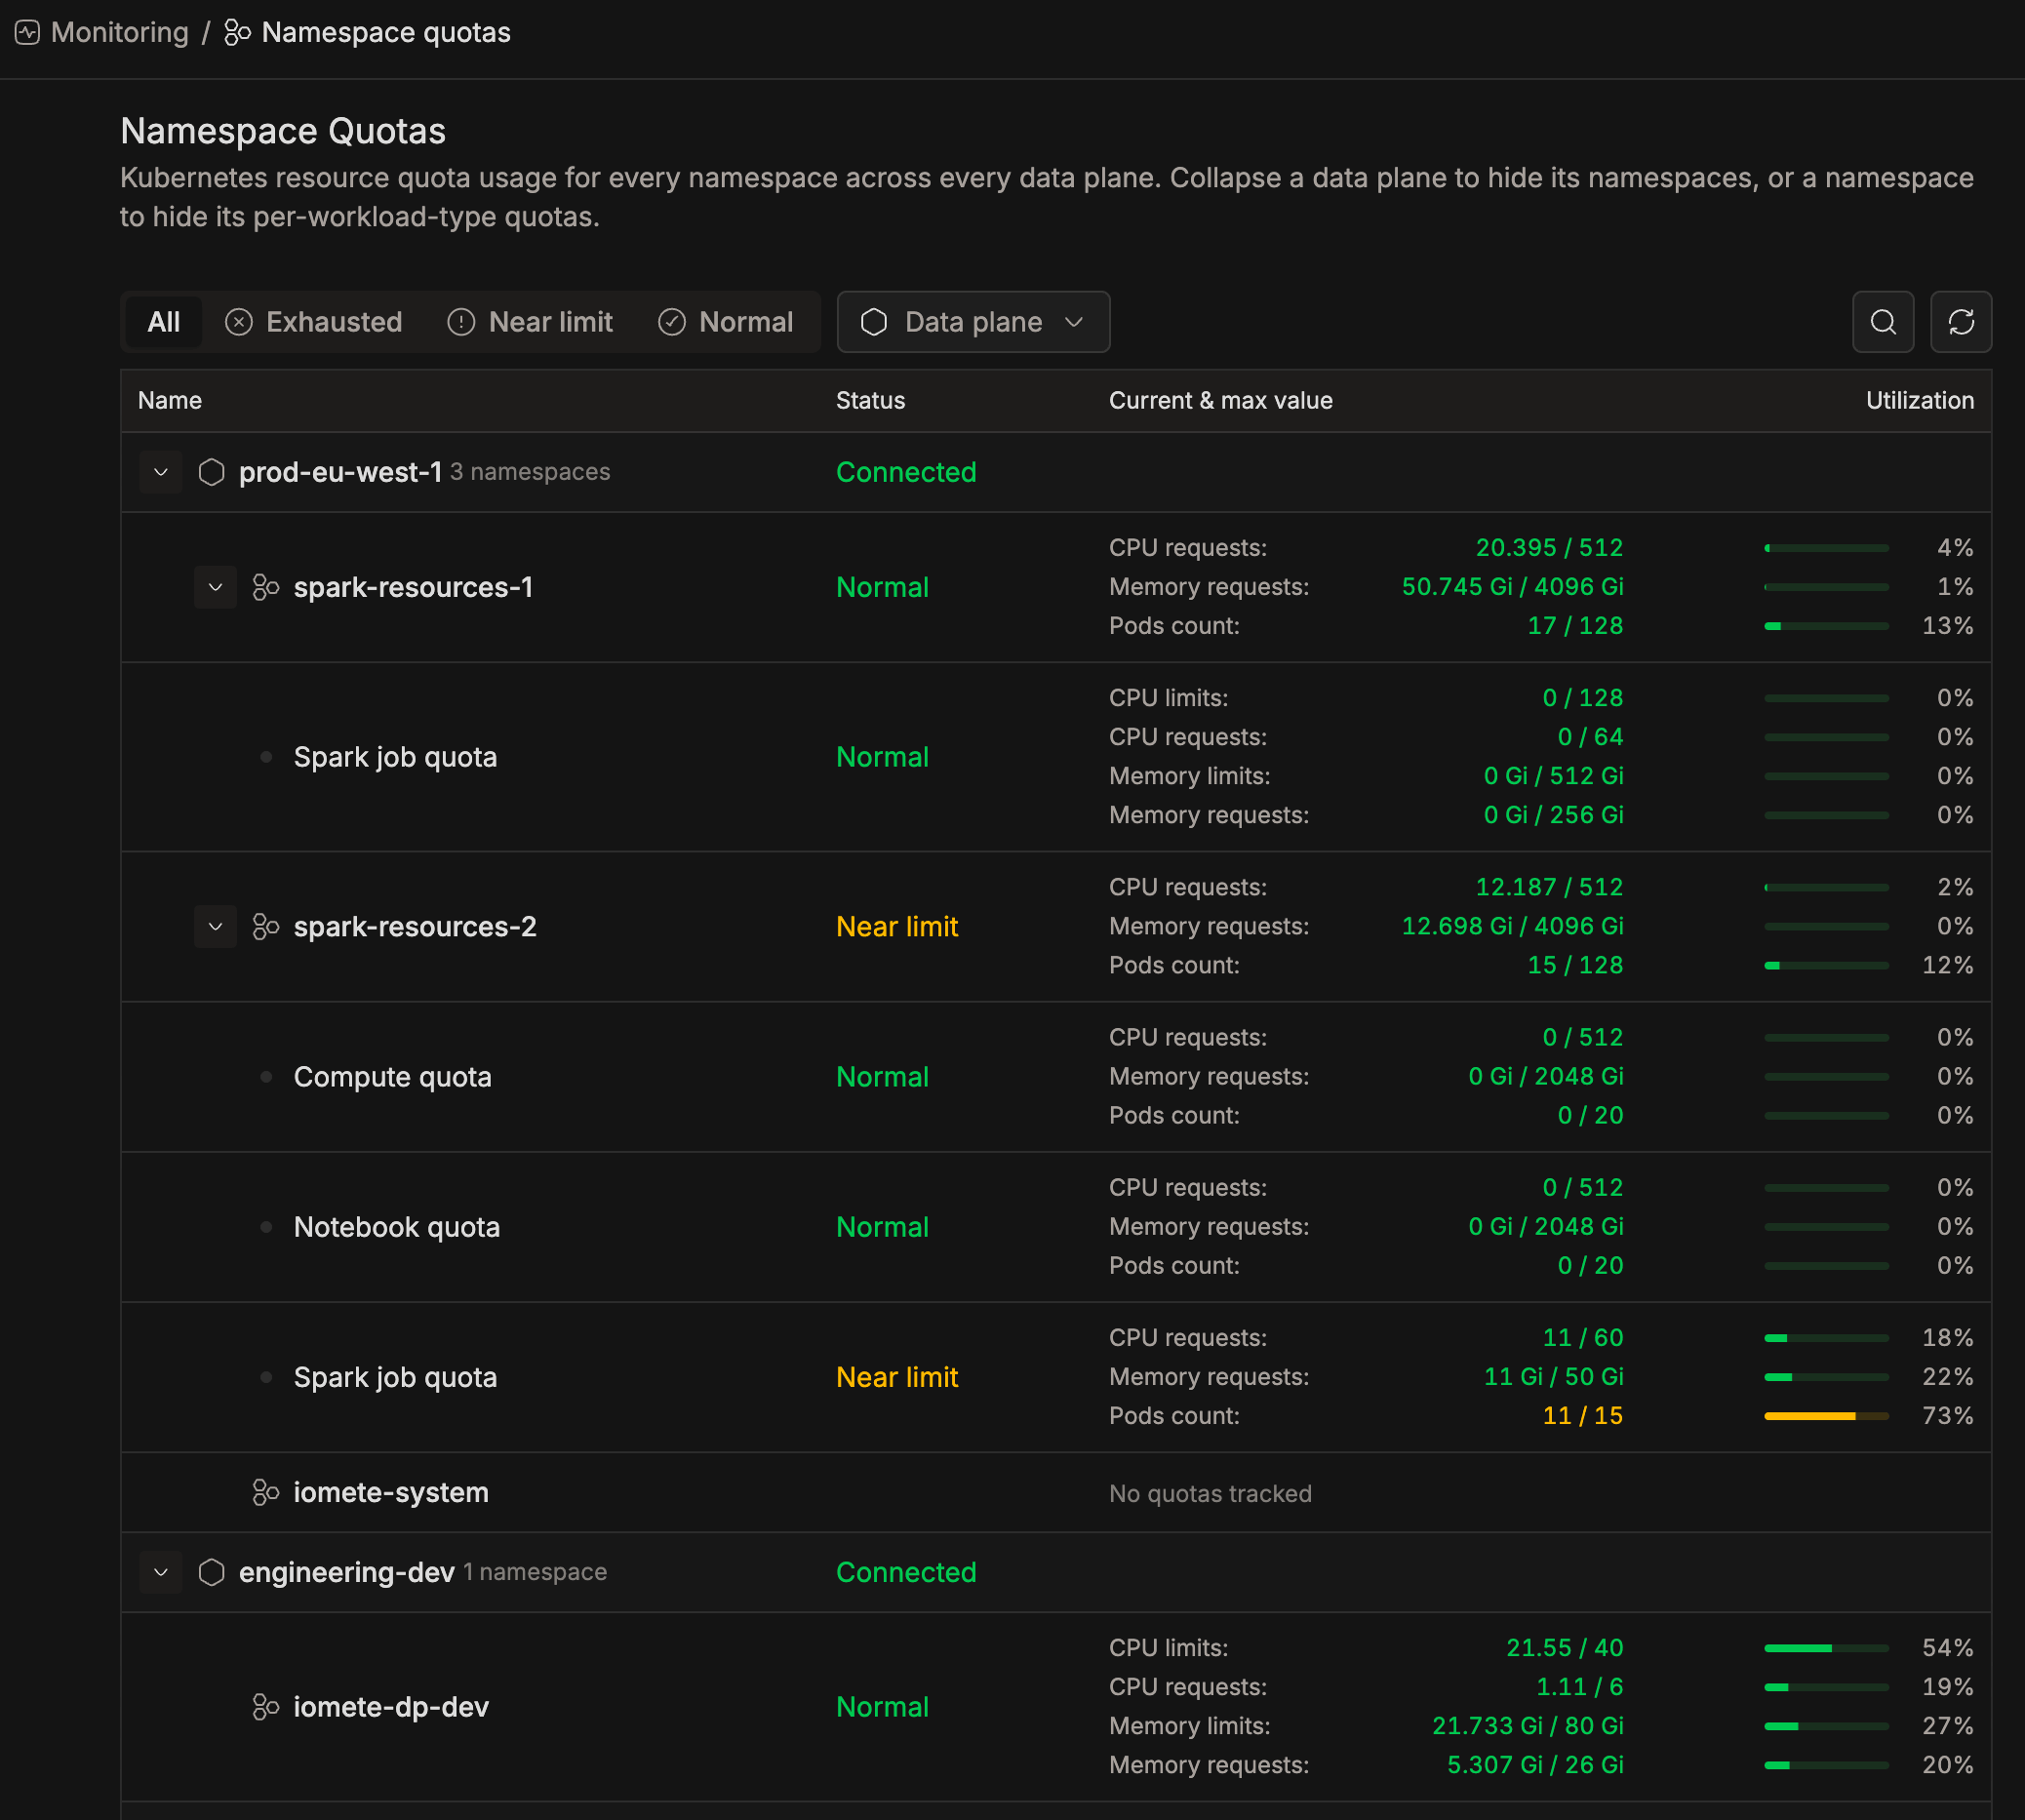Image resolution: width=2025 pixels, height=1820 pixels.
Task: Click the 73% pods count progress bar
Action: (x=1826, y=1416)
